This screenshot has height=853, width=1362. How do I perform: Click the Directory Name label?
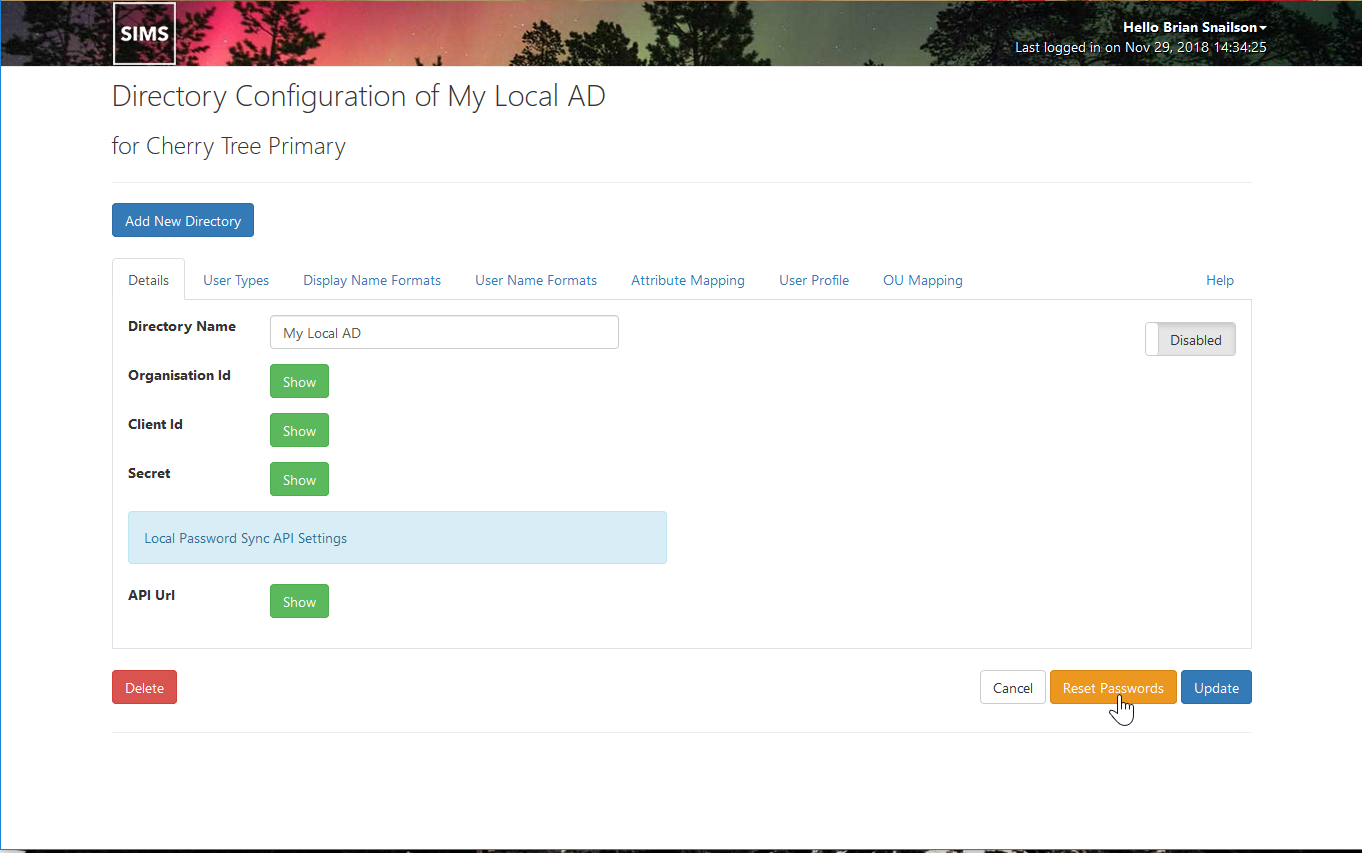click(182, 326)
